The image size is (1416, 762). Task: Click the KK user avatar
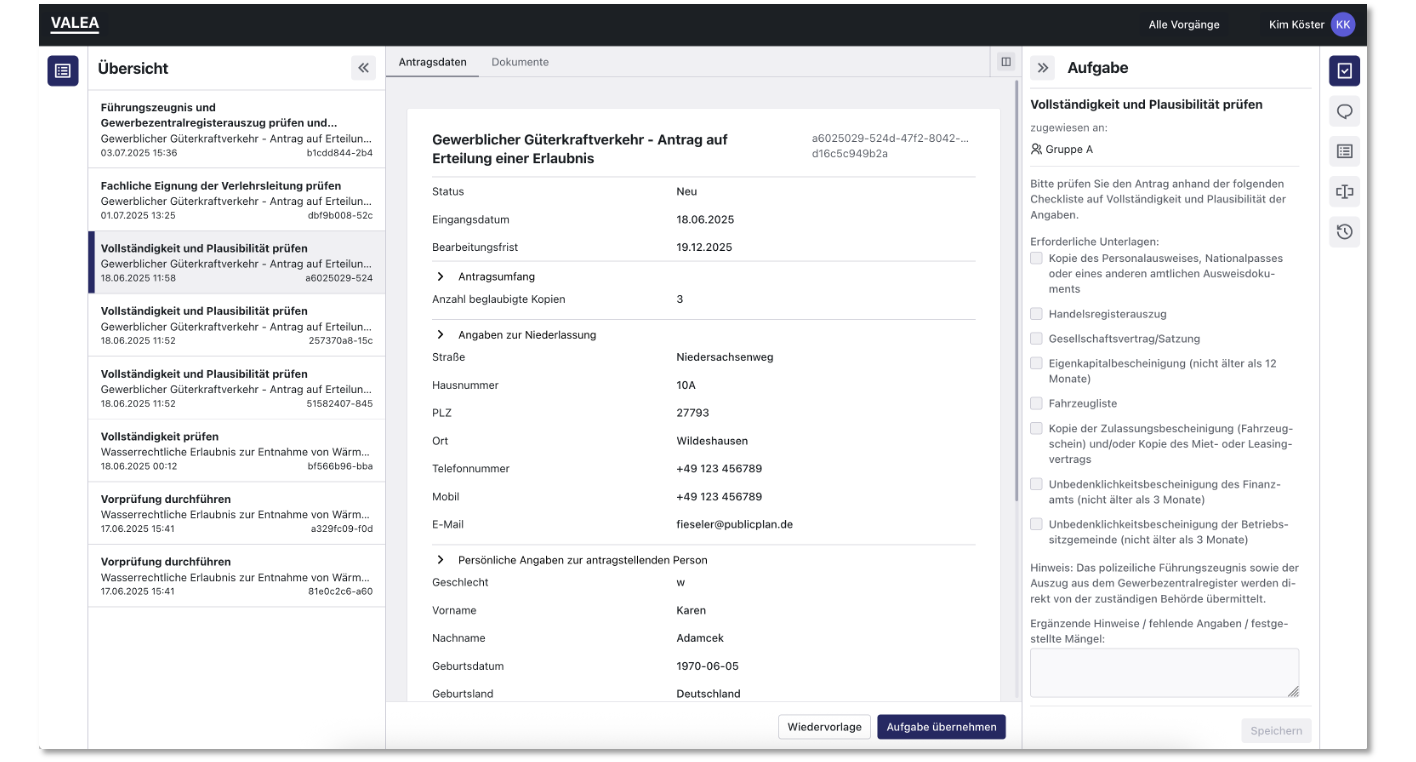point(1342,25)
